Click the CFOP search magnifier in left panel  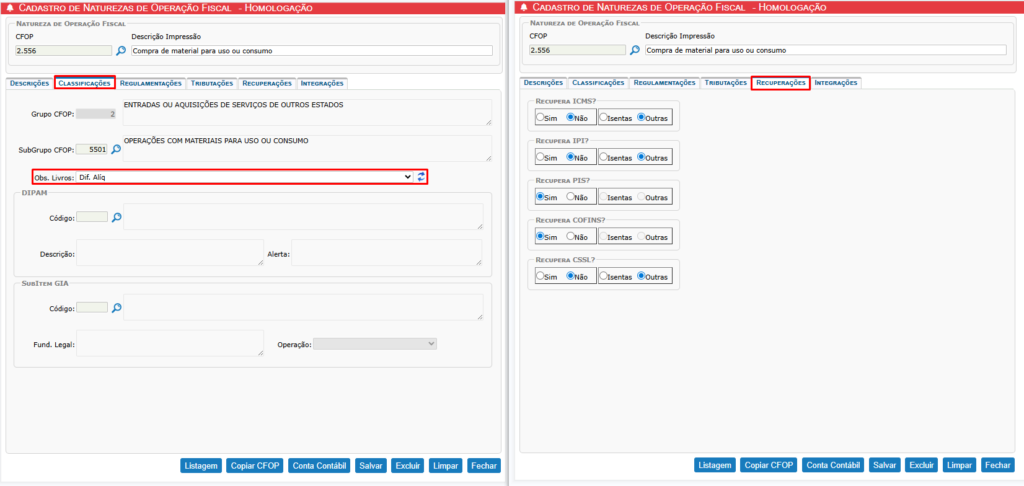[x=121, y=50]
